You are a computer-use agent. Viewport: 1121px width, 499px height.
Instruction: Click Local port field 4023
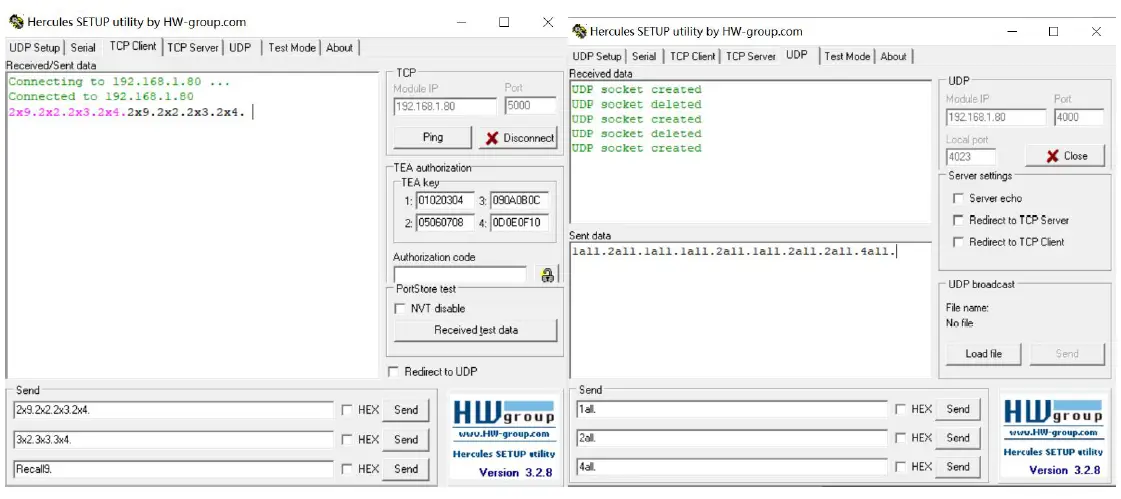[970, 157]
